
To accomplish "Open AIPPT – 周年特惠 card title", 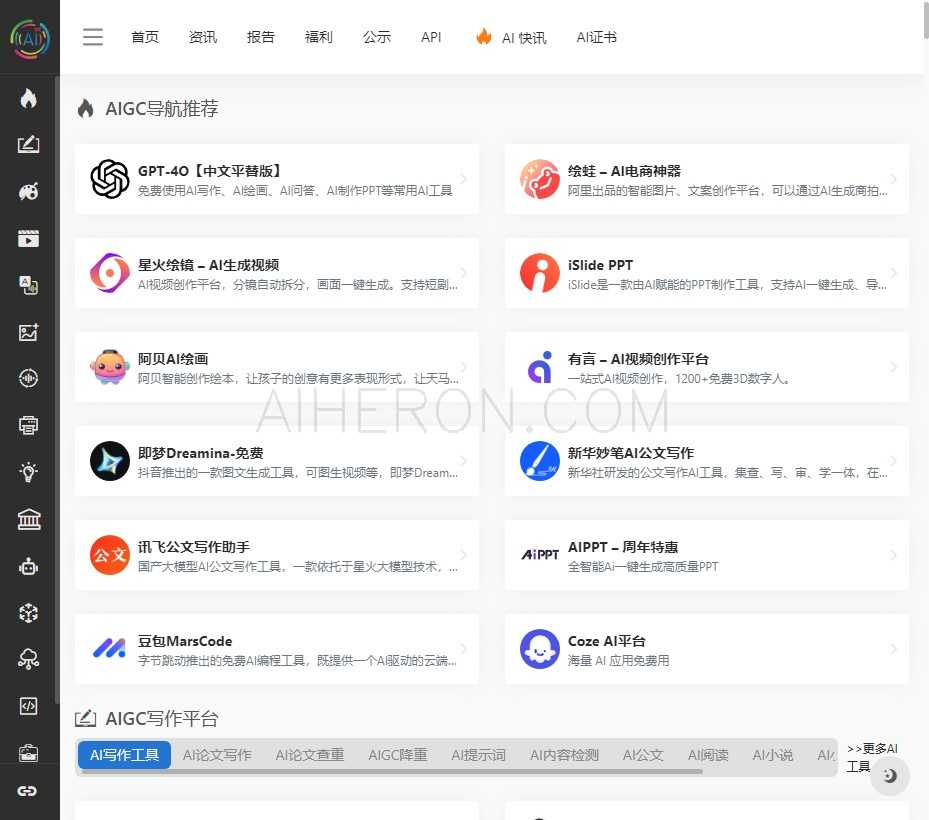I will point(623,547).
